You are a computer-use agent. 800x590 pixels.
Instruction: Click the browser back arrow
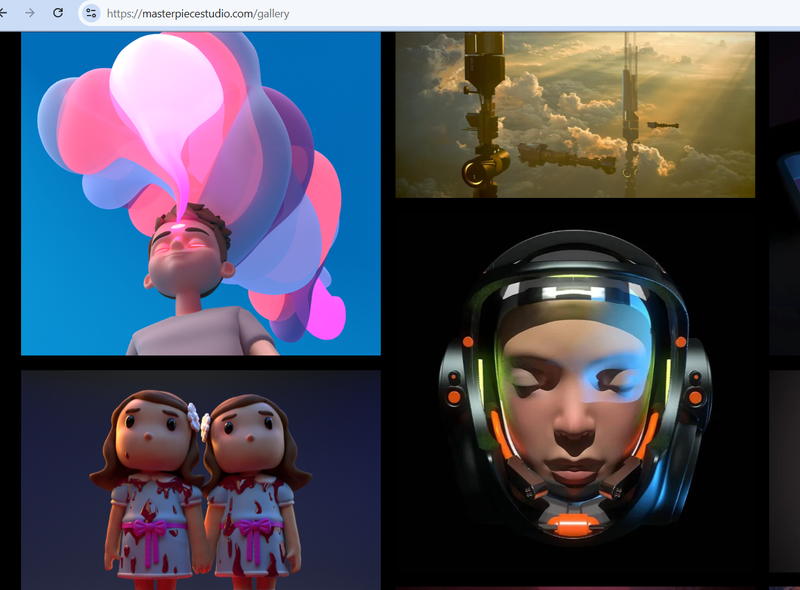coord(3,13)
